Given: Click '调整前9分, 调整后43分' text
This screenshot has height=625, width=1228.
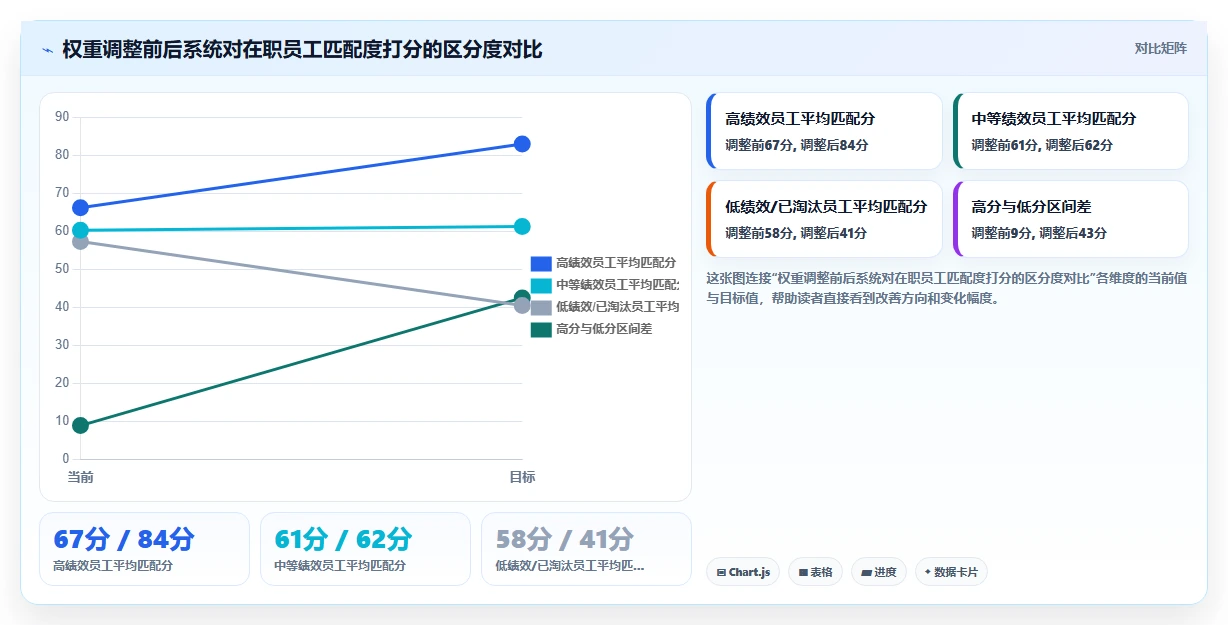Looking at the screenshot, I should 1039,233.
